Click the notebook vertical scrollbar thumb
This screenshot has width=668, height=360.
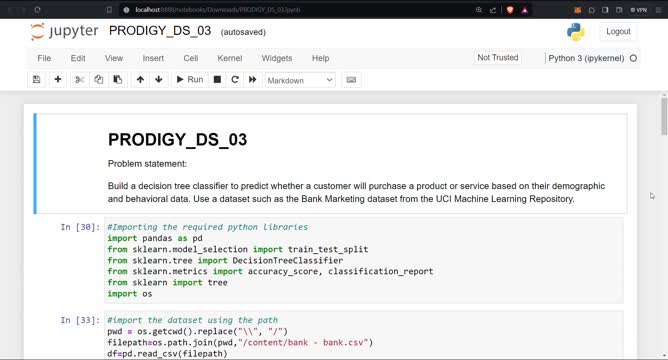(664, 116)
